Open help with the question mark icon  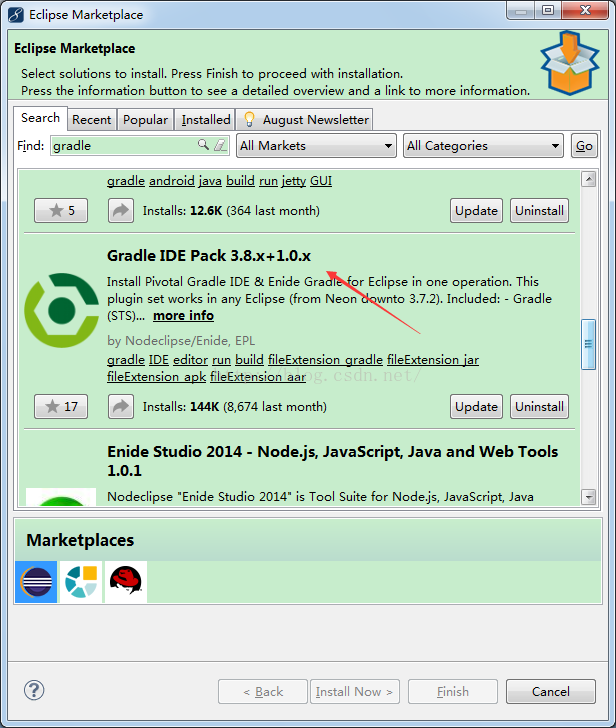34,690
